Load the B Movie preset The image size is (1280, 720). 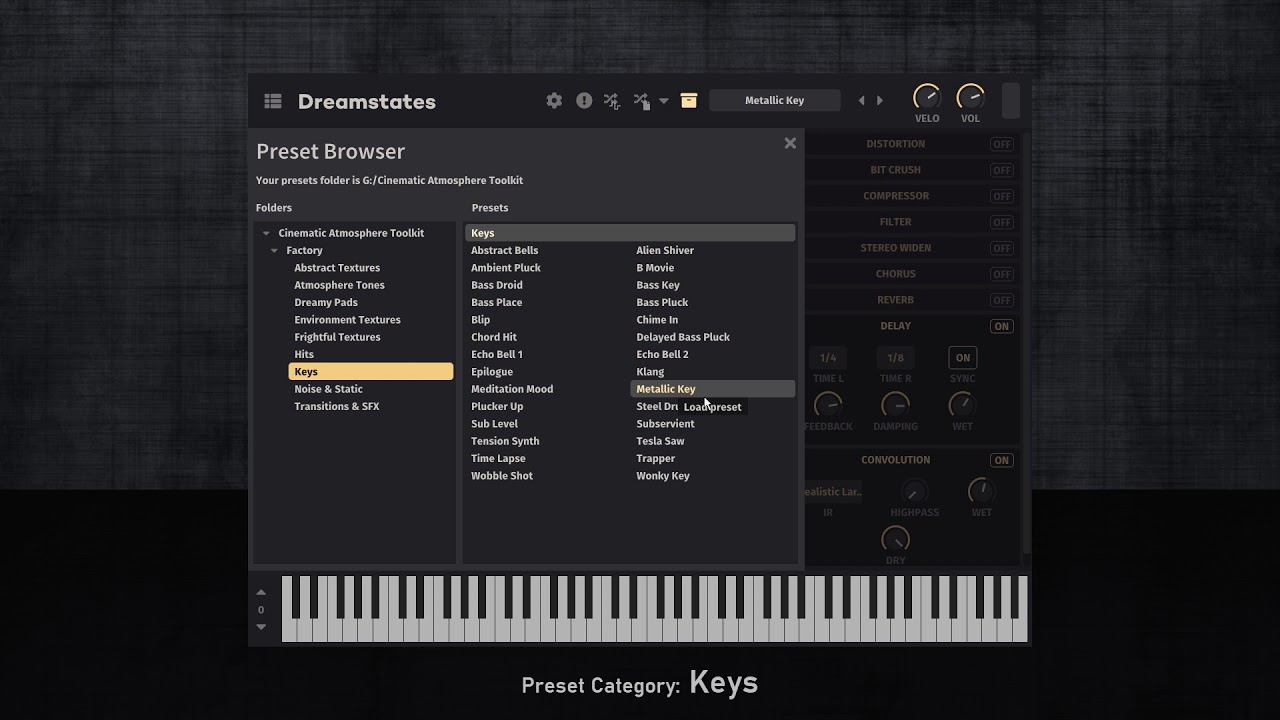click(x=655, y=268)
